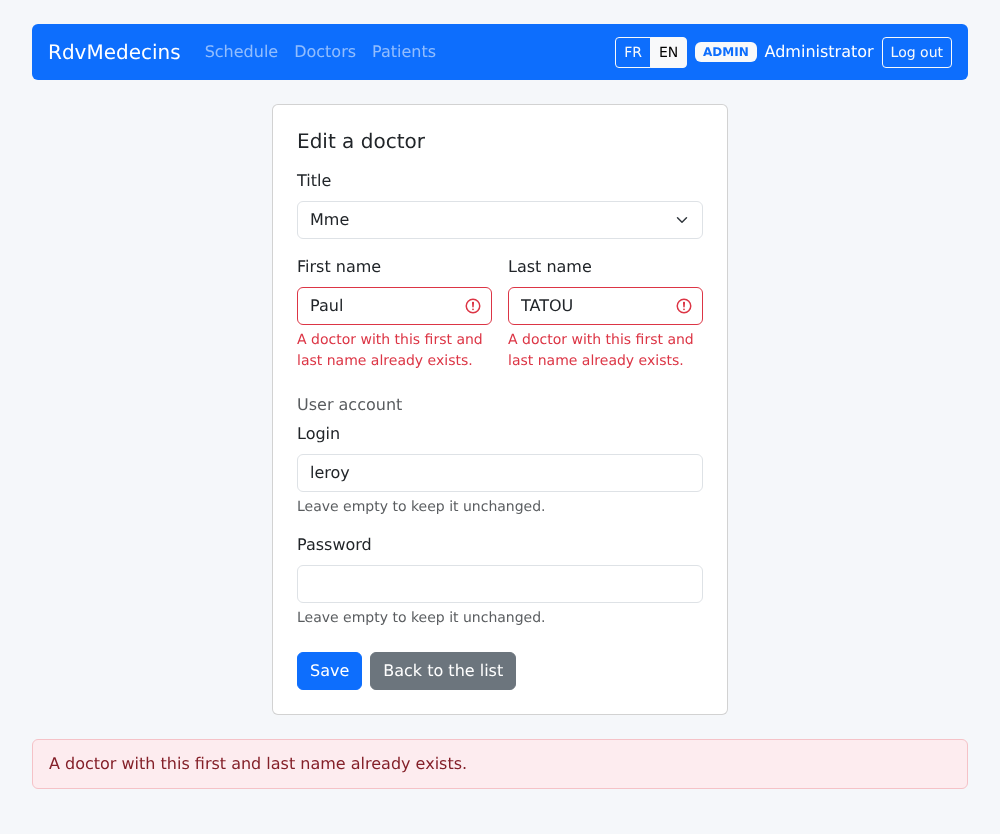Click Back to the list button
This screenshot has width=1000, height=834.
pos(443,671)
